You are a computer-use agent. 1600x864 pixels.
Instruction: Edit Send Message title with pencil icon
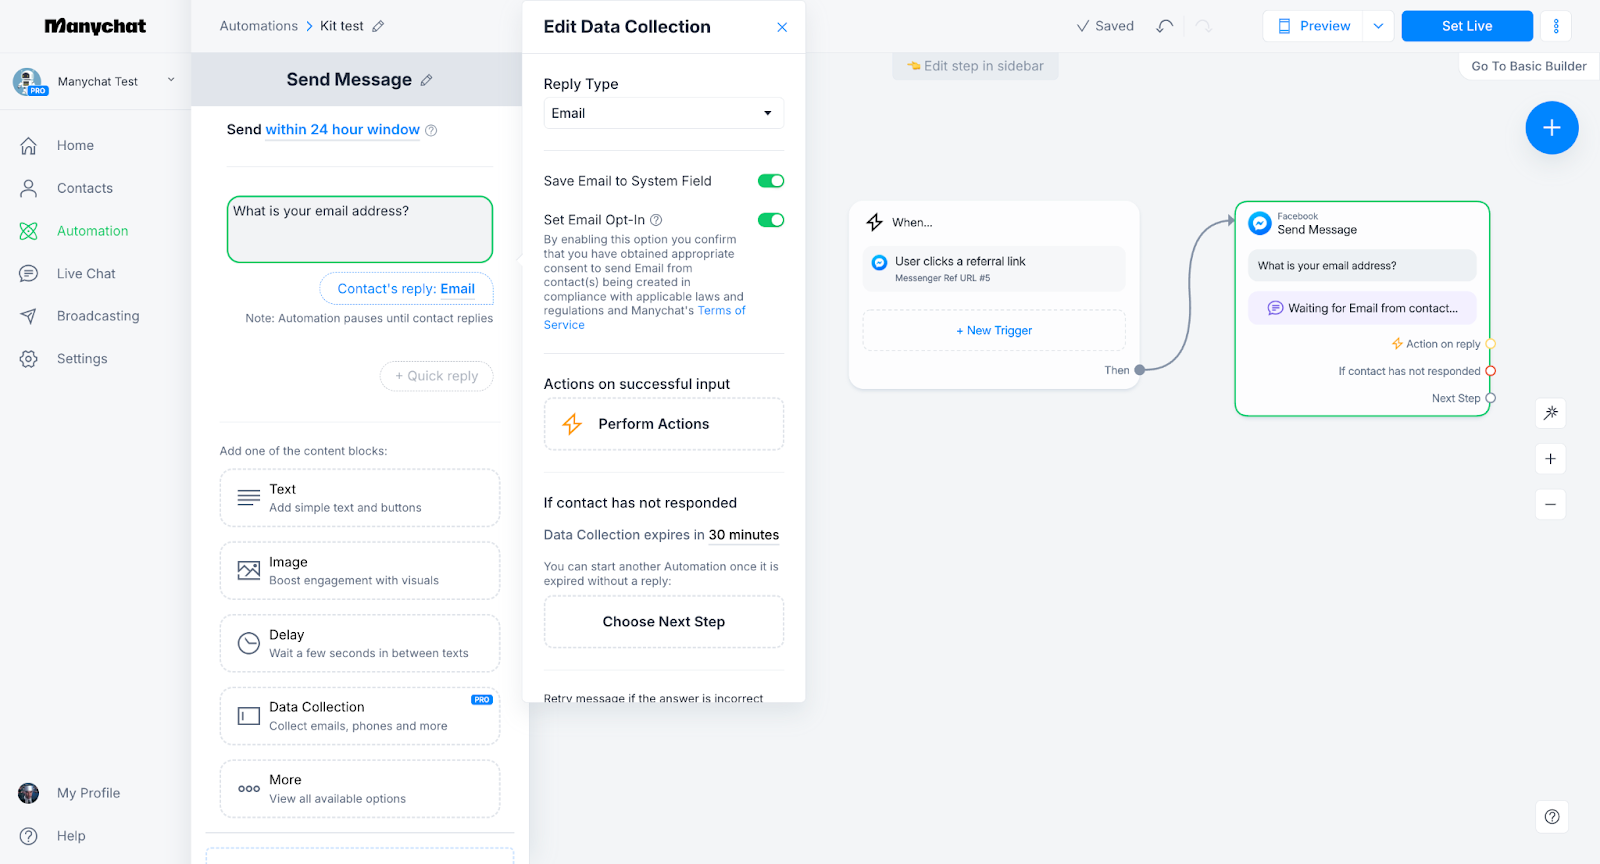pyautogui.click(x=426, y=80)
